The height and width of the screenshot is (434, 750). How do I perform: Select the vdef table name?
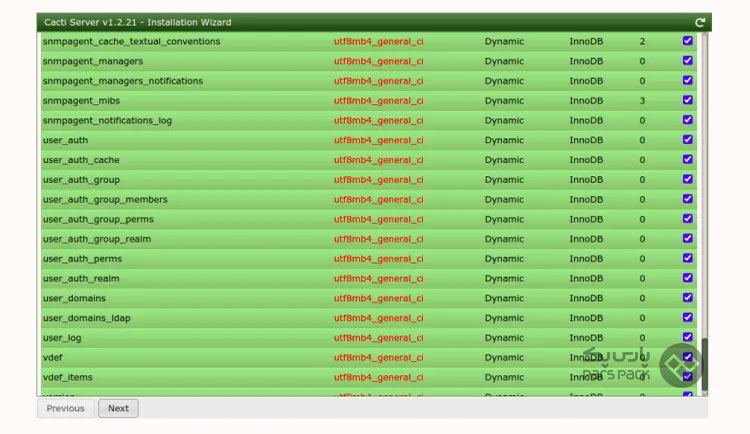click(x=53, y=357)
